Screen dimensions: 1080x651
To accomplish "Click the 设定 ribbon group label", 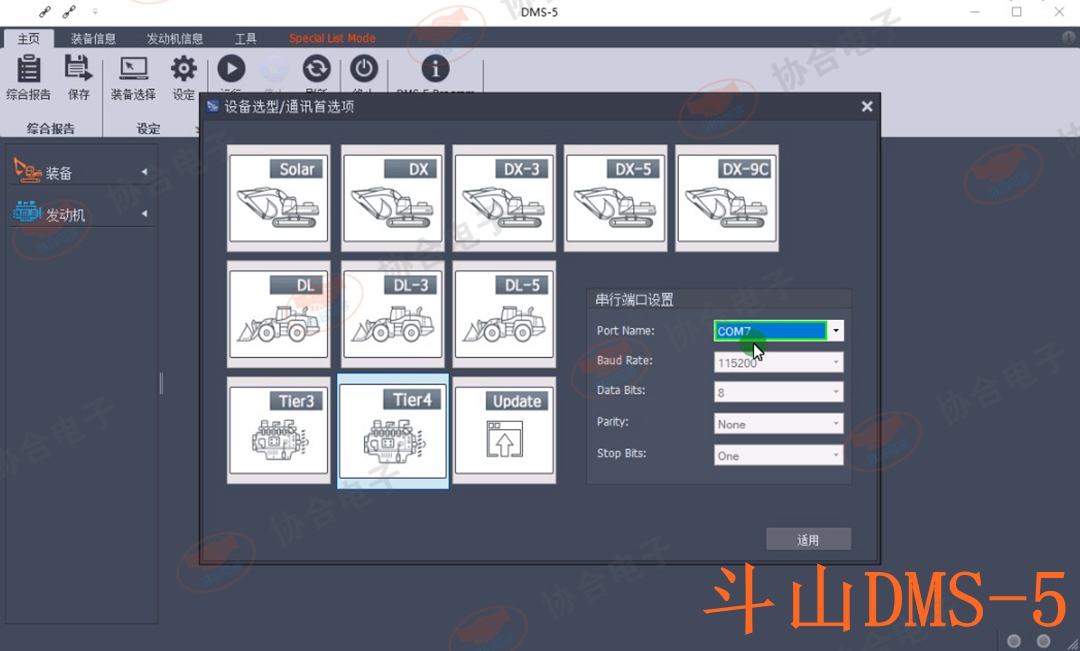I will (x=148, y=128).
